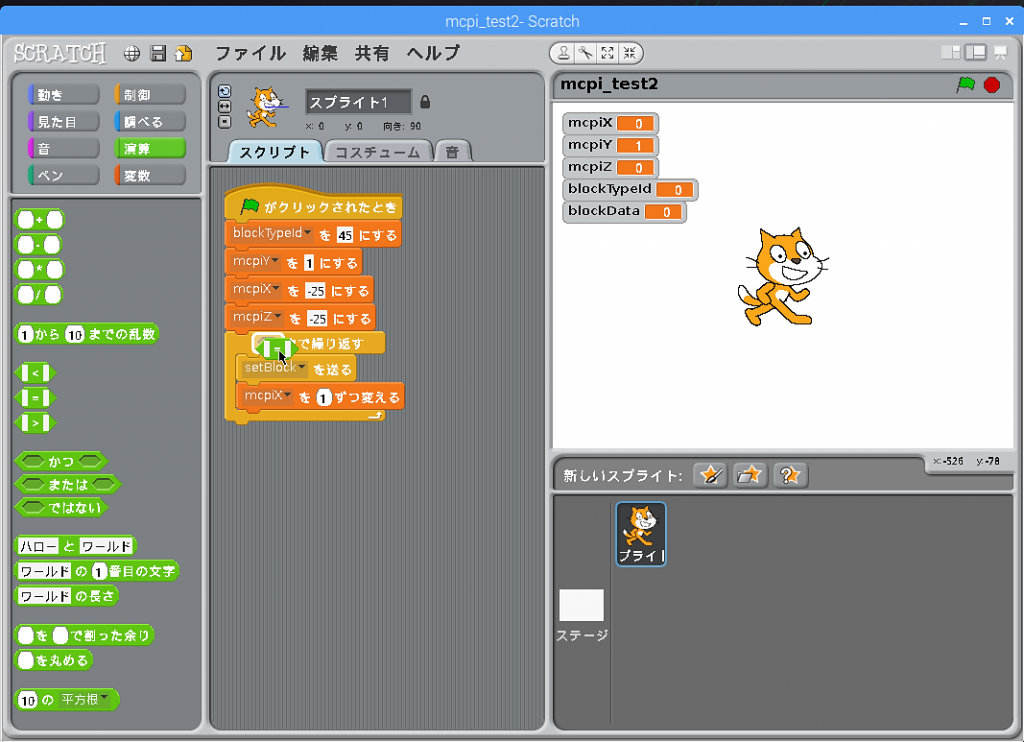Pick the less-than comparison block
This screenshot has width=1024, height=742.
(x=35, y=374)
